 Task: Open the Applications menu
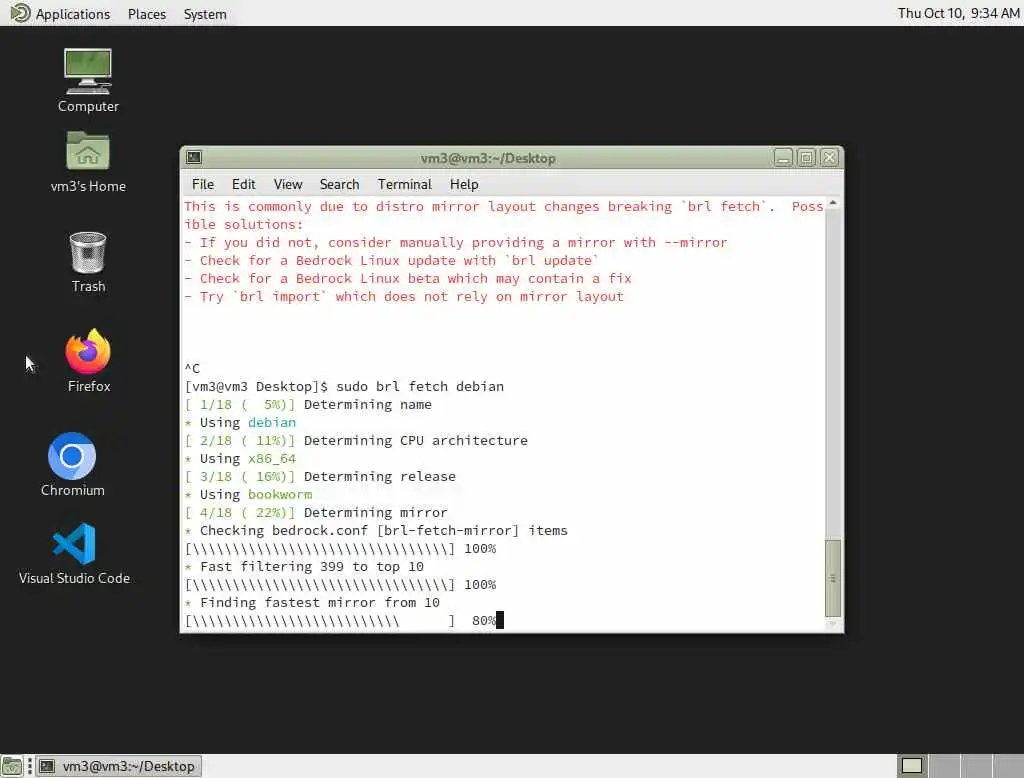72,14
